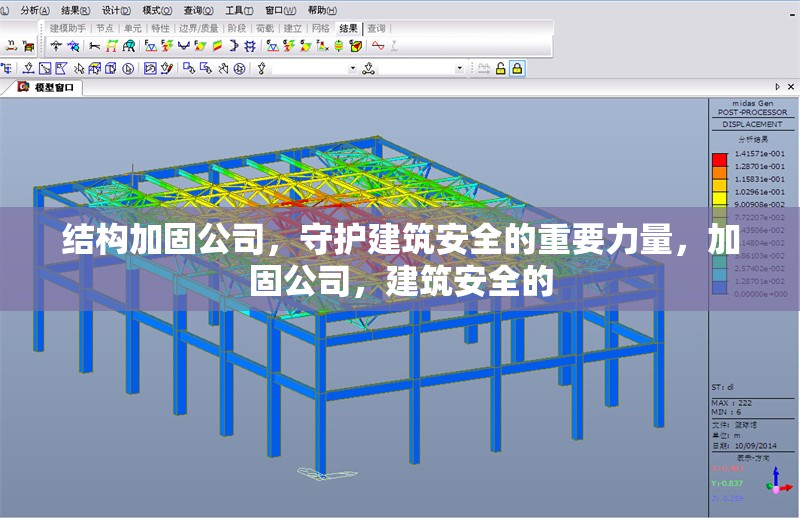The image size is (800, 519).
Task: Open the 工具(T) menu
Action: tap(239, 10)
